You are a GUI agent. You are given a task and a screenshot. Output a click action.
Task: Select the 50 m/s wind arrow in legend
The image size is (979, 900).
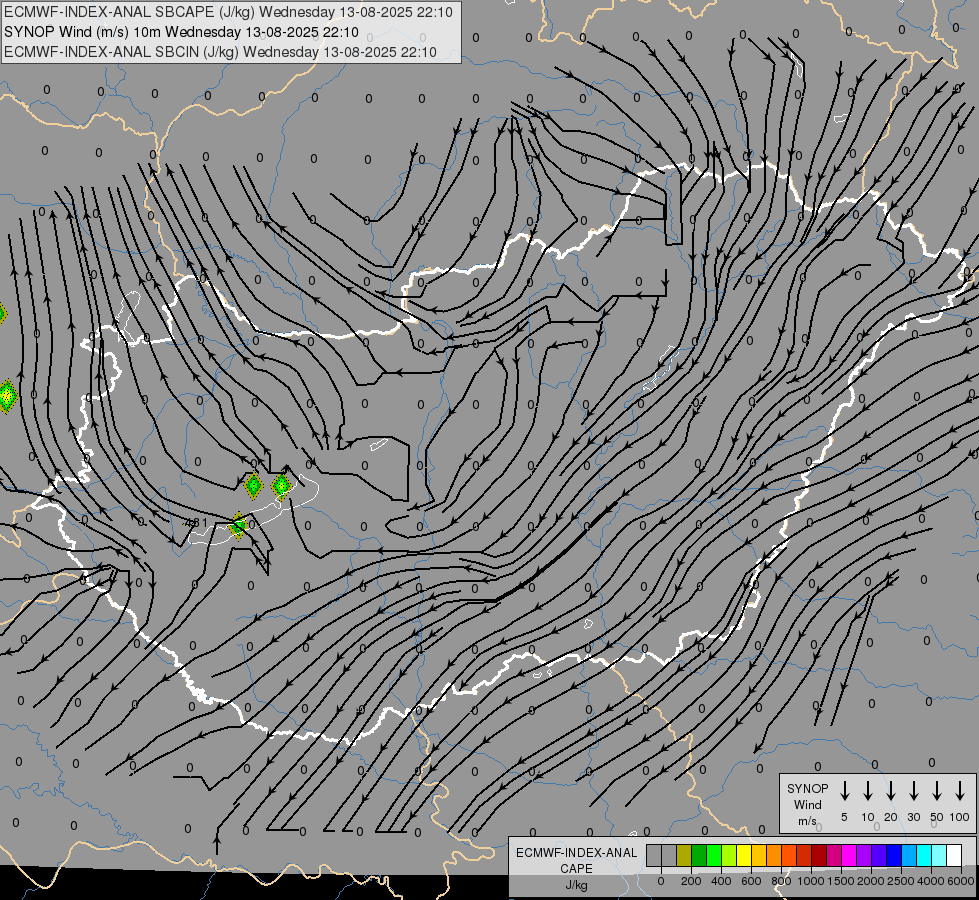click(x=937, y=791)
